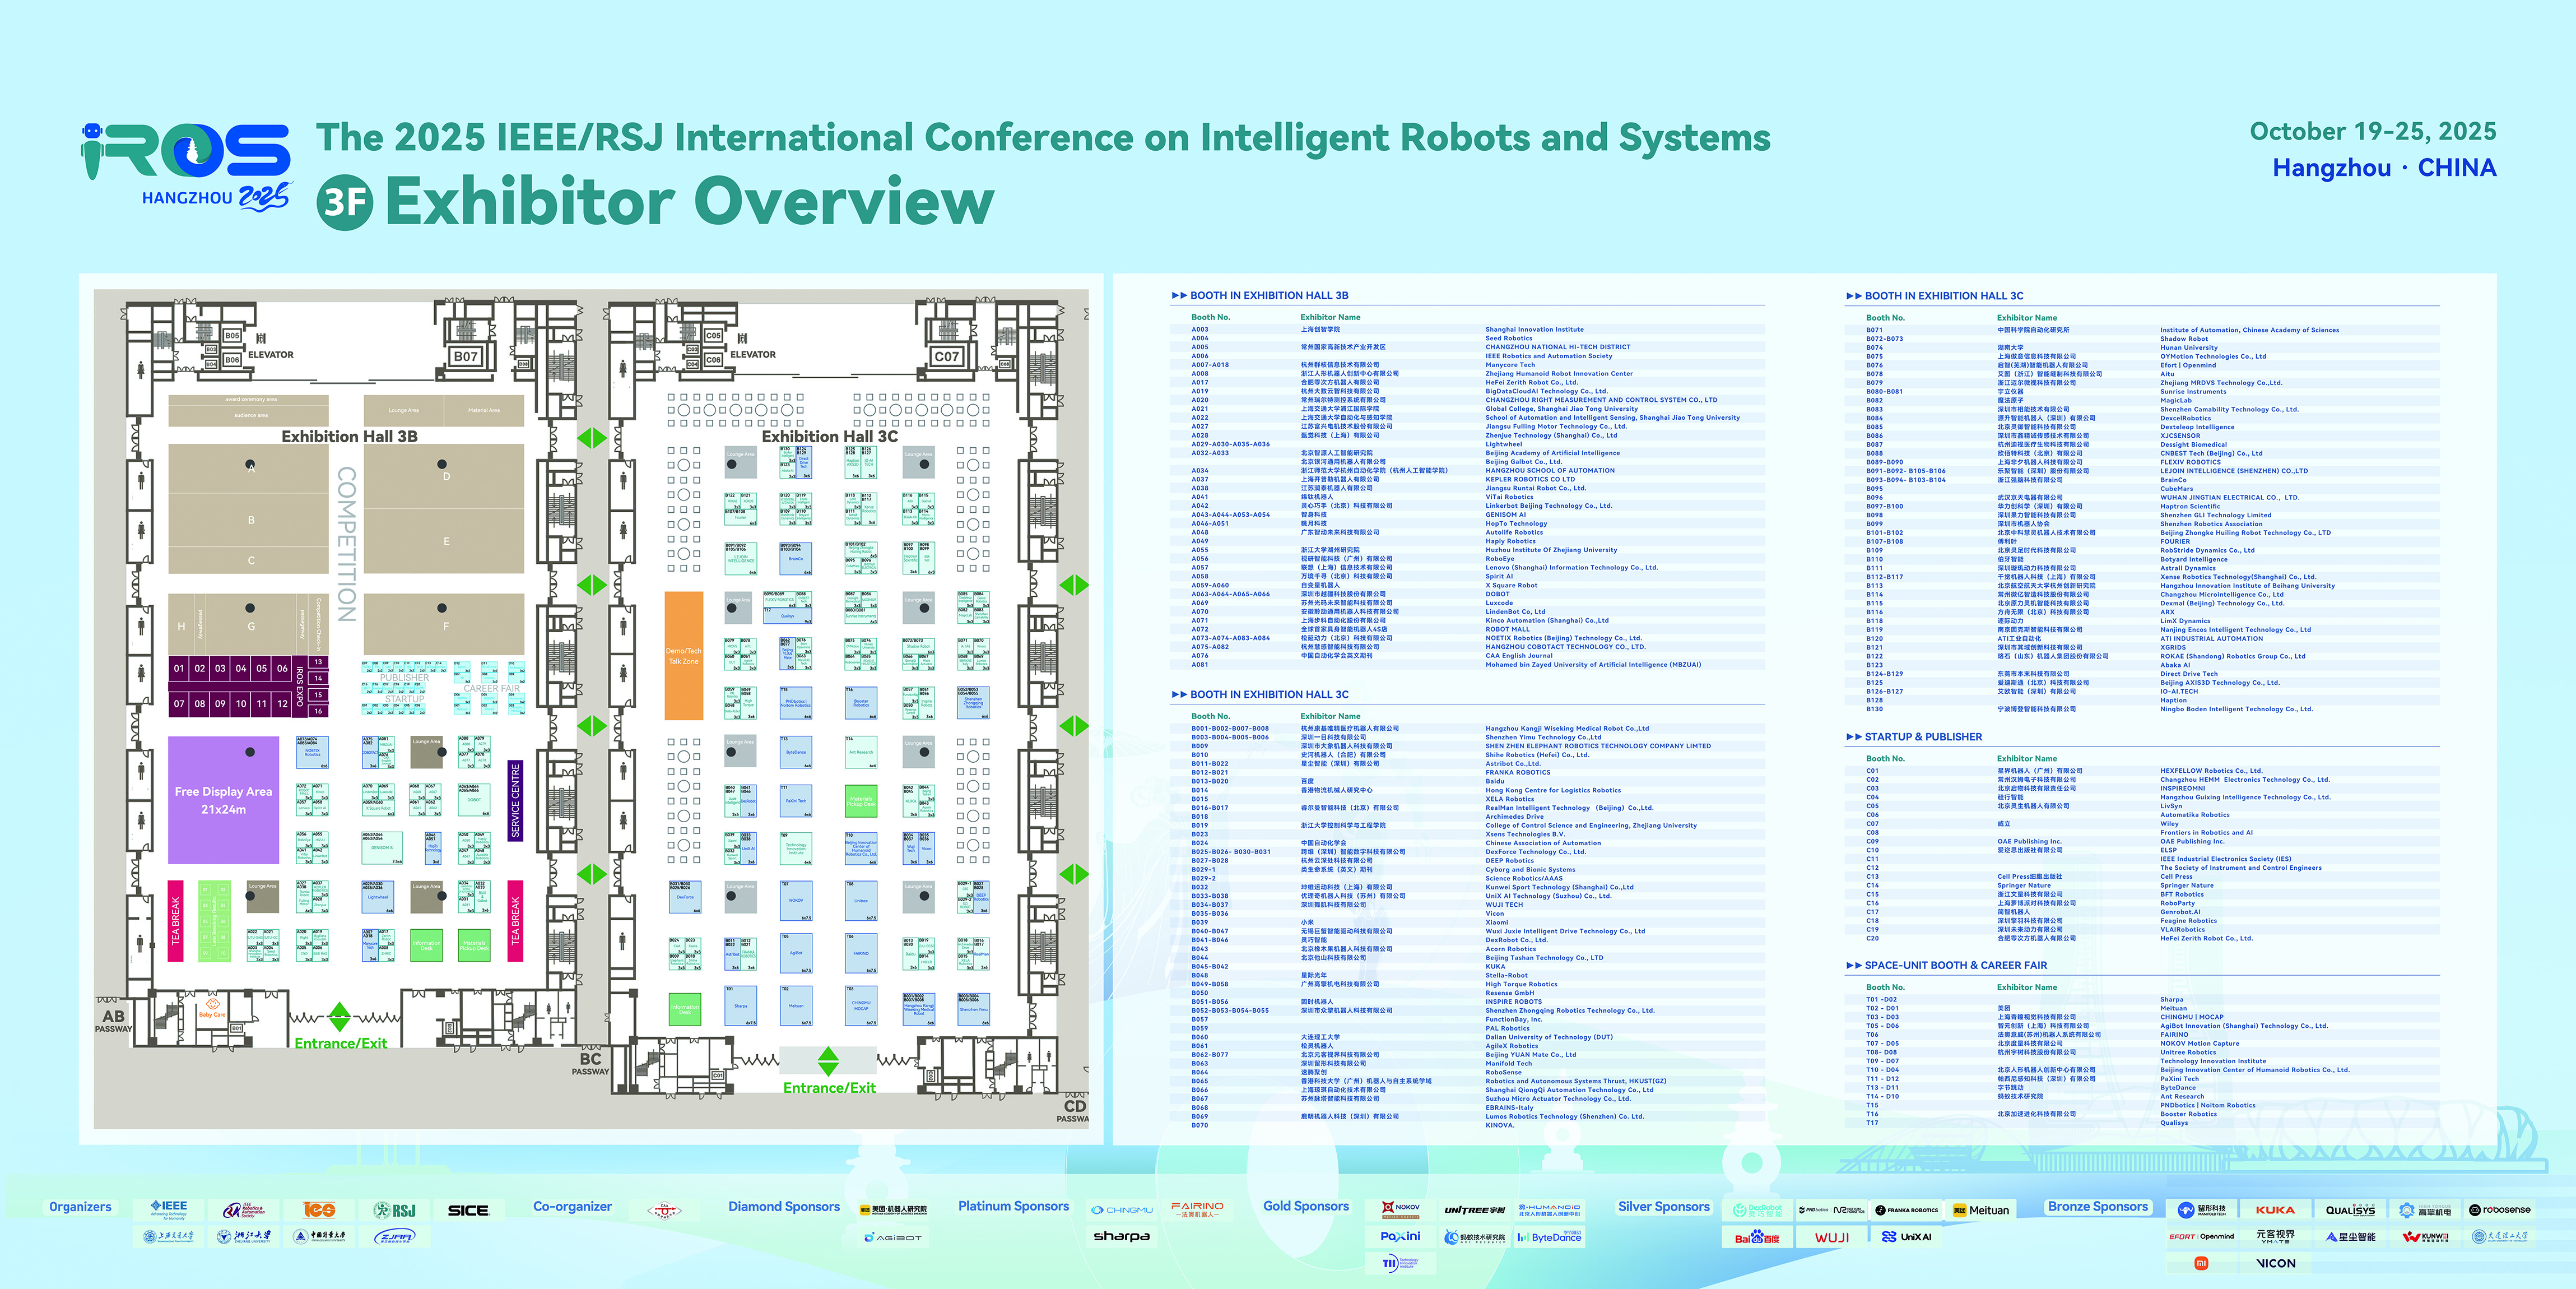Click the RSJ organizer logo
Screen dimensions: 2576x1289
point(394,1210)
